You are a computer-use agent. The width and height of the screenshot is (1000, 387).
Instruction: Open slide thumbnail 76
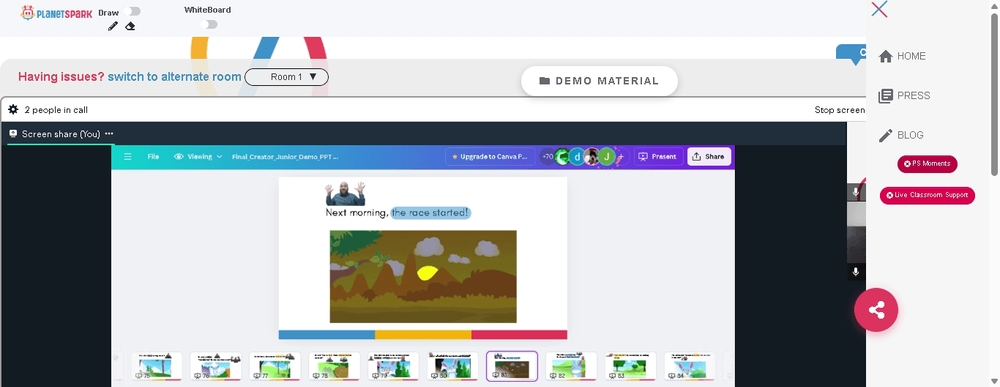pos(216,366)
